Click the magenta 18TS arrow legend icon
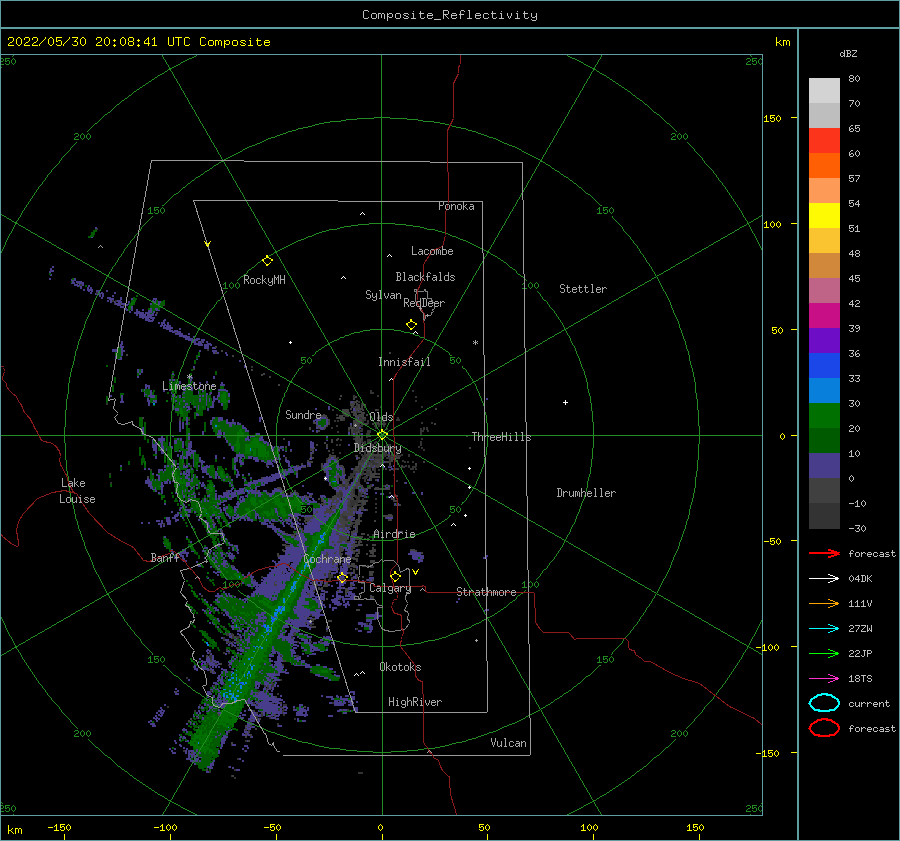The width and height of the screenshot is (900, 841). (824, 679)
